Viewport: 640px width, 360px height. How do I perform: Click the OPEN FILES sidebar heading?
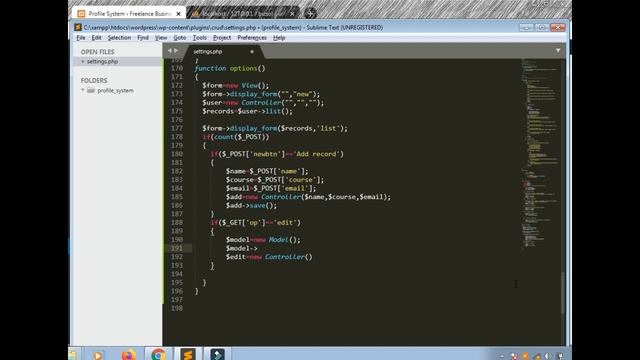coord(98,52)
